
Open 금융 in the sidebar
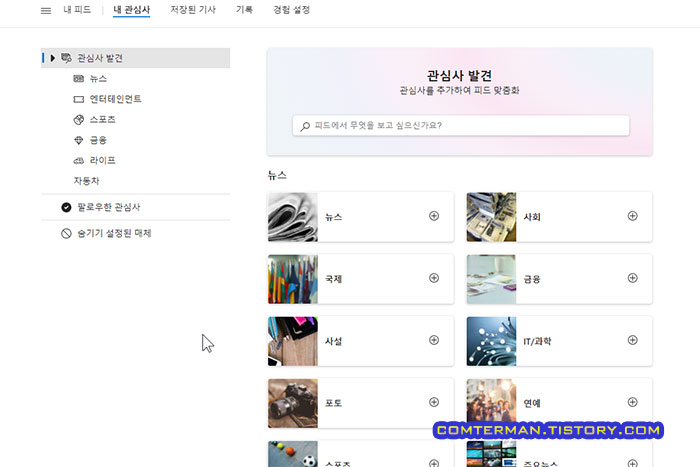point(98,140)
